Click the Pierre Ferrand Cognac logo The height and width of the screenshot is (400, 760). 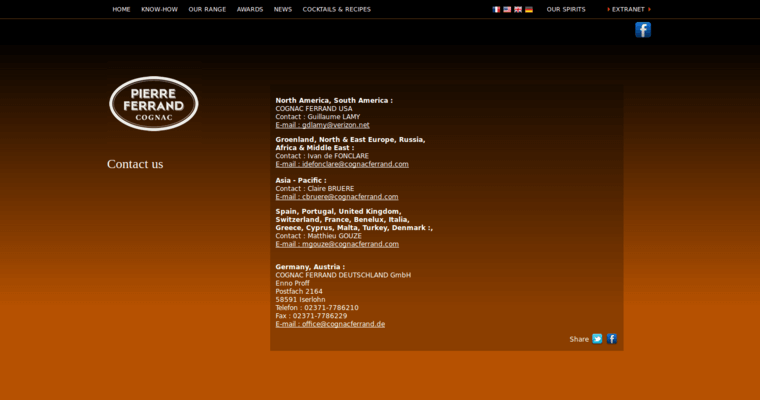[x=153, y=104]
